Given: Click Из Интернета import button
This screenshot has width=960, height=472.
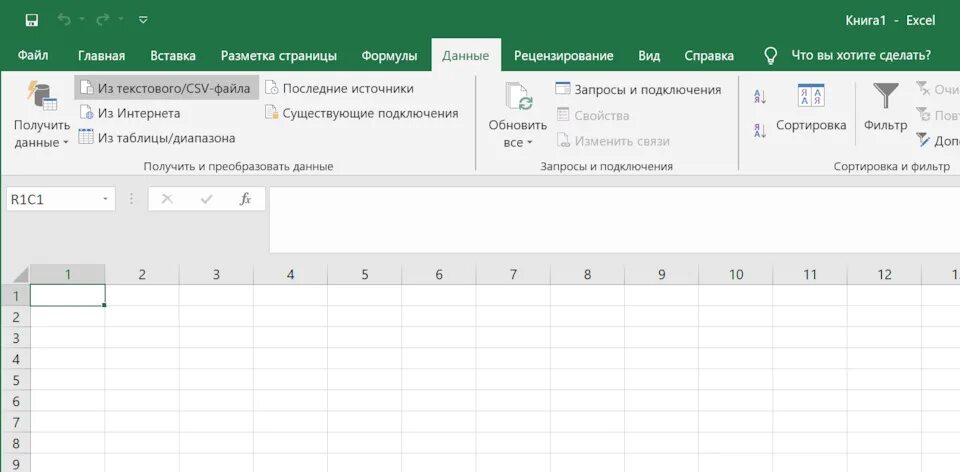Looking at the screenshot, I should coord(130,113).
